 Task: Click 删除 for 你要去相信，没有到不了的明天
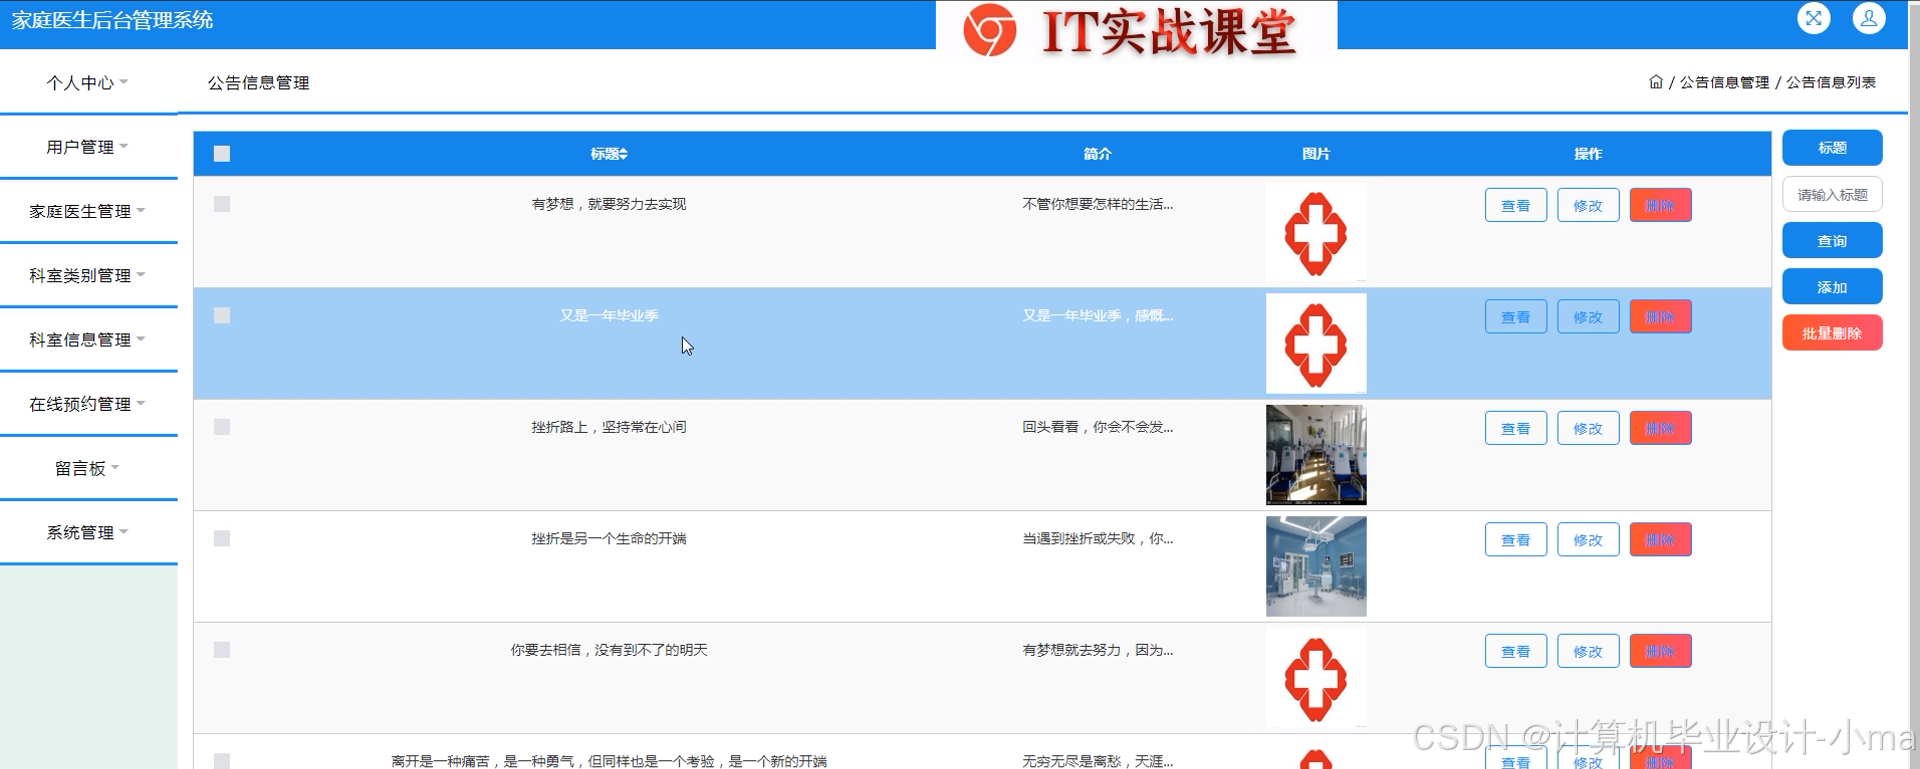tap(1660, 651)
